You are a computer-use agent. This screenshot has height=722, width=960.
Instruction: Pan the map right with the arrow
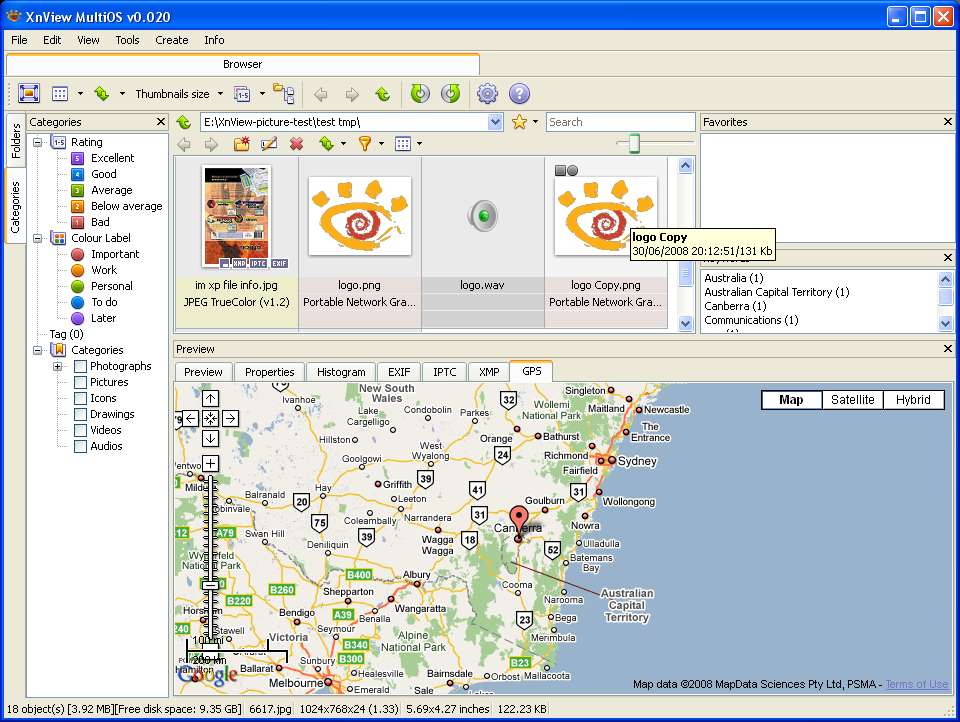230,418
